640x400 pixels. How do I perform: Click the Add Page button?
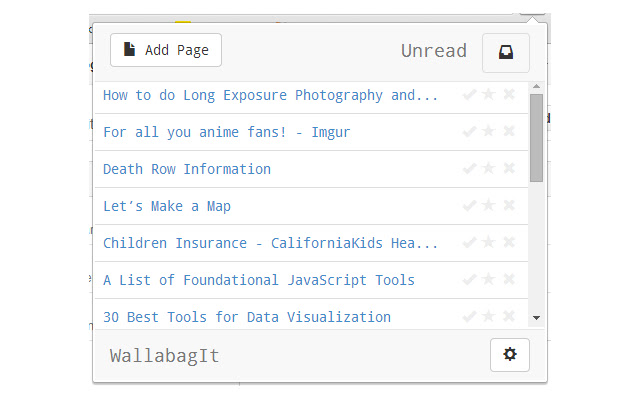pyautogui.click(x=166, y=50)
